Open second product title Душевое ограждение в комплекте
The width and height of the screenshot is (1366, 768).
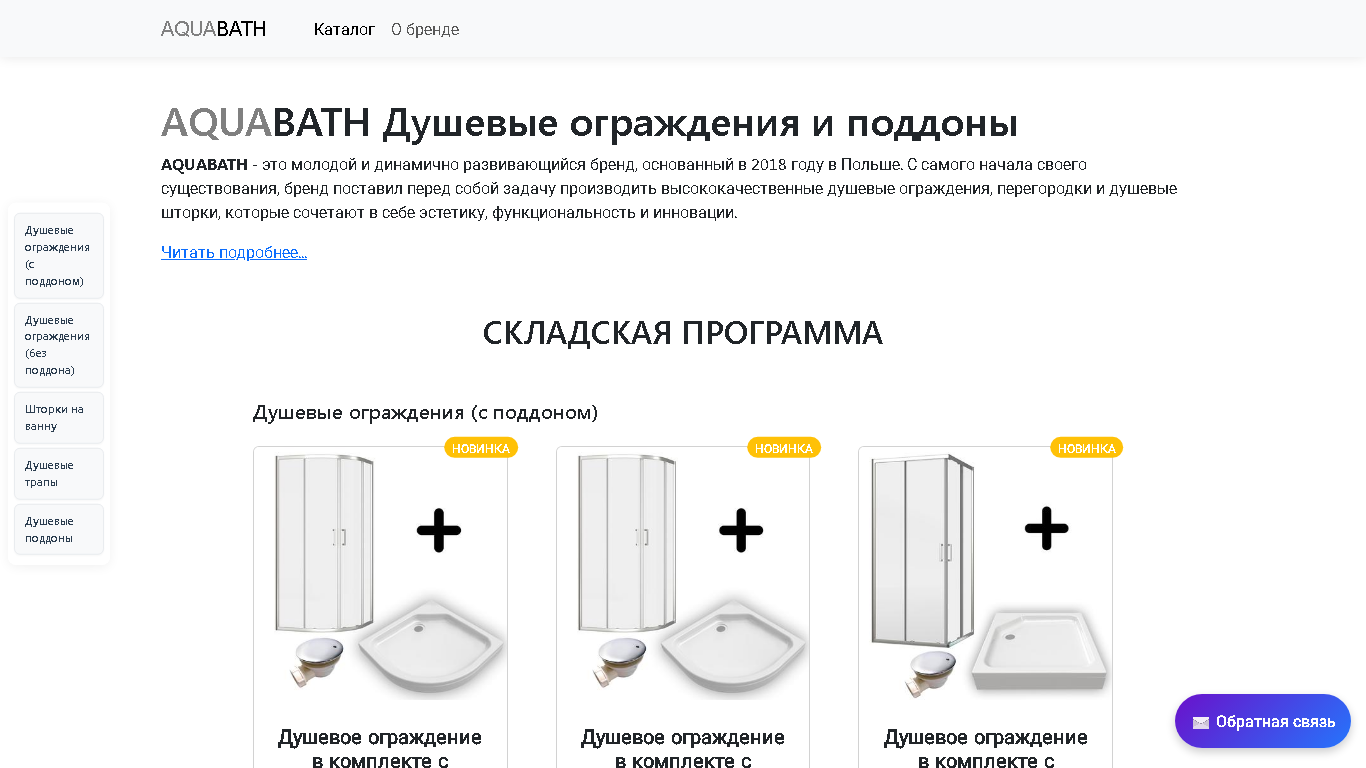[x=683, y=749]
